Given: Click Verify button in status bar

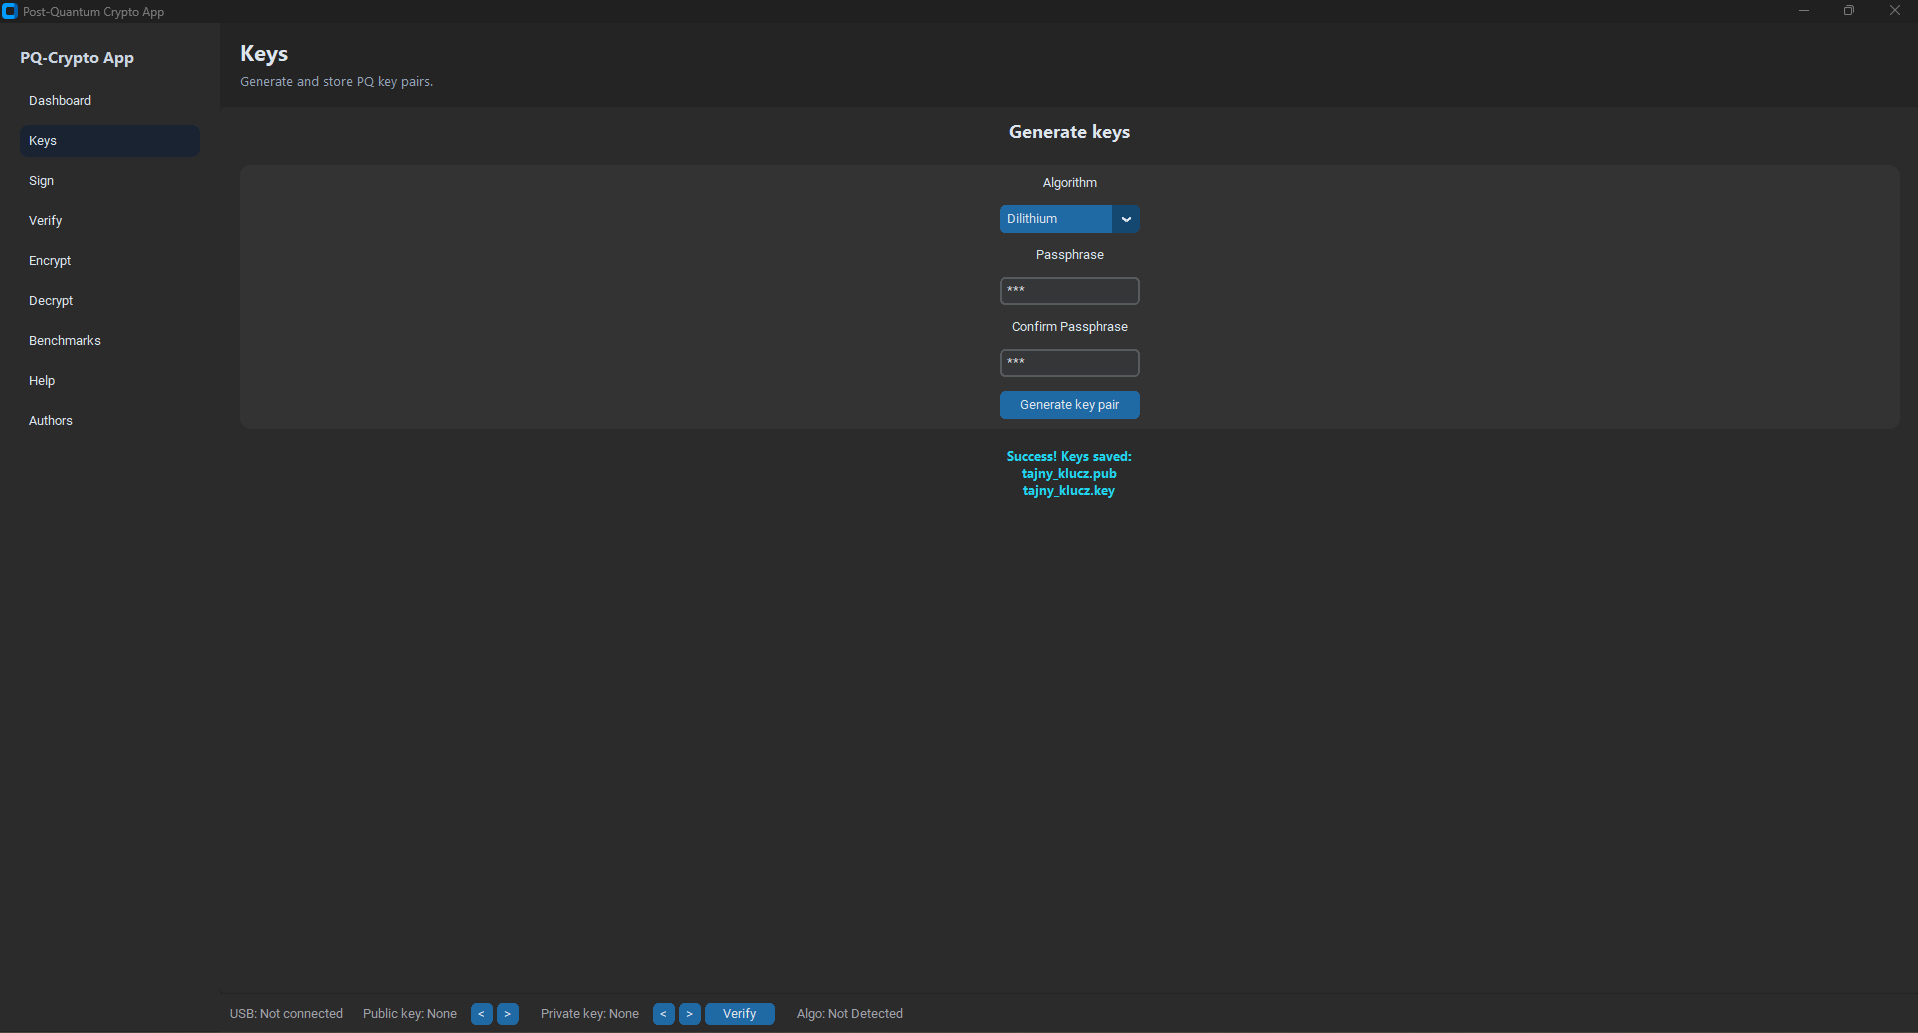Looking at the screenshot, I should 740,1014.
